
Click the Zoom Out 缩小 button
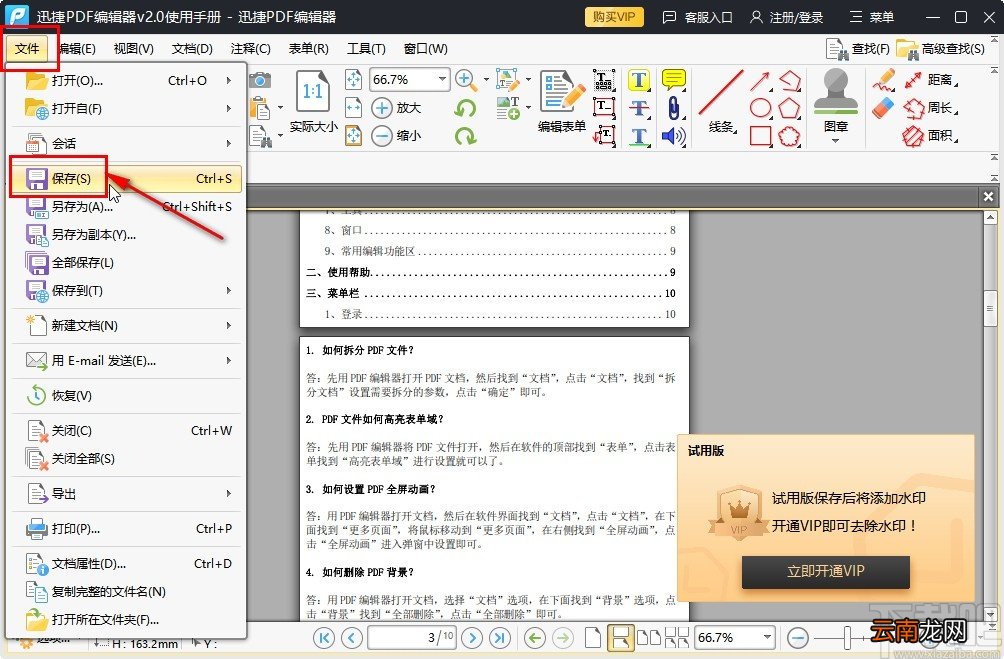[397, 135]
